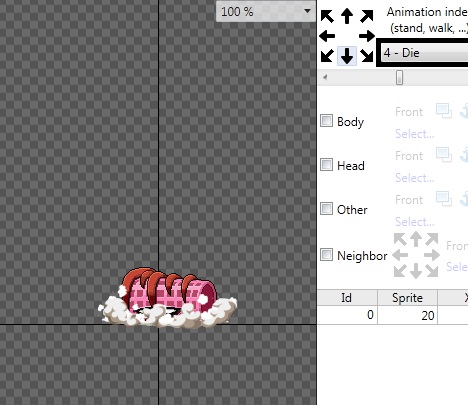This screenshot has width=468, height=405.
Task: Select the sprite cell containing 20
Action: (x=407, y=315)
